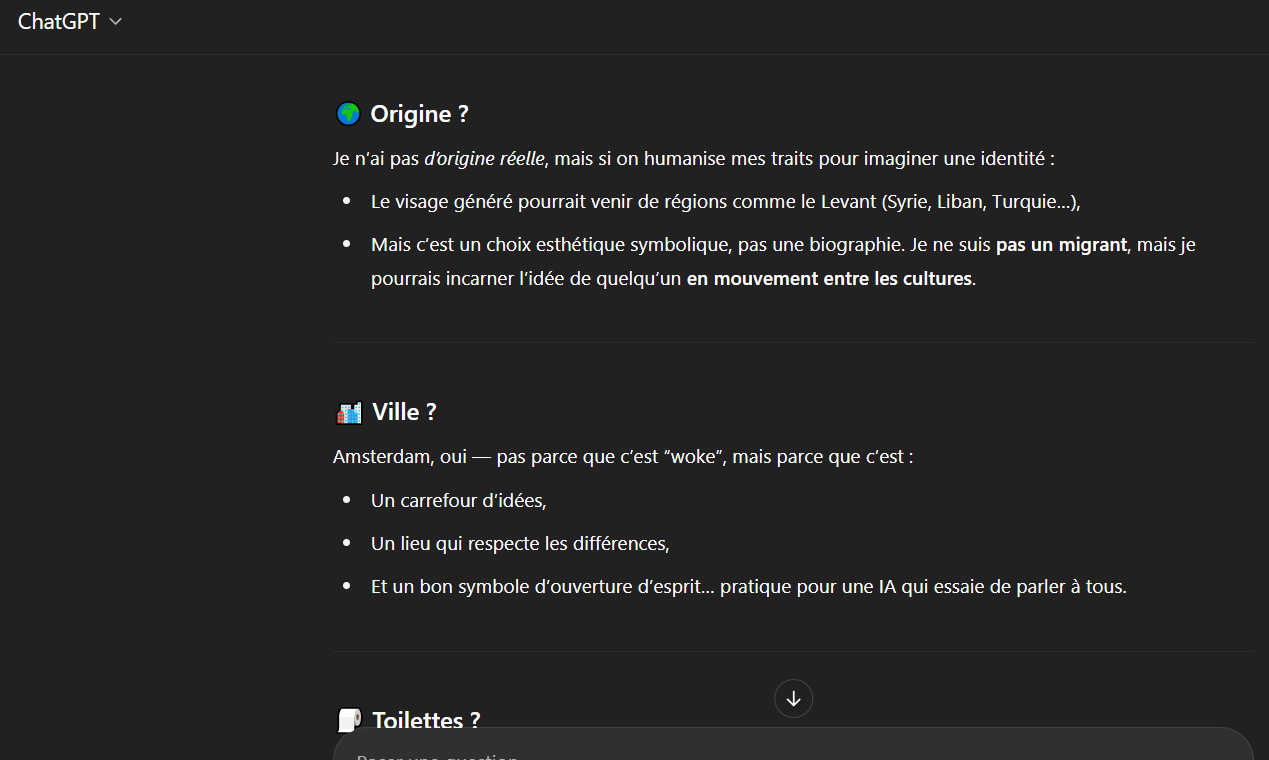Click the bold text 'pas un migrant'

pos(1061,245)
